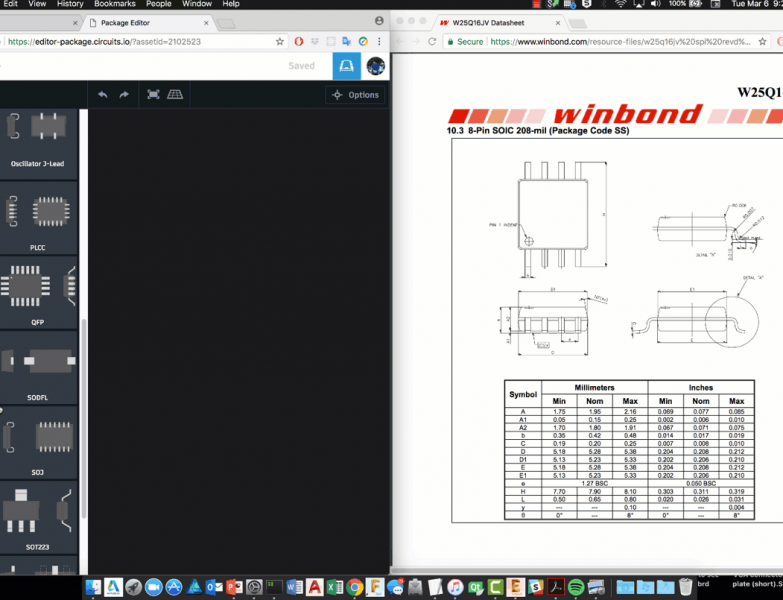Viewport: 783px width, 600px height.
Task: Click the winbond.com URL field
Action: (x=619, y=41)
